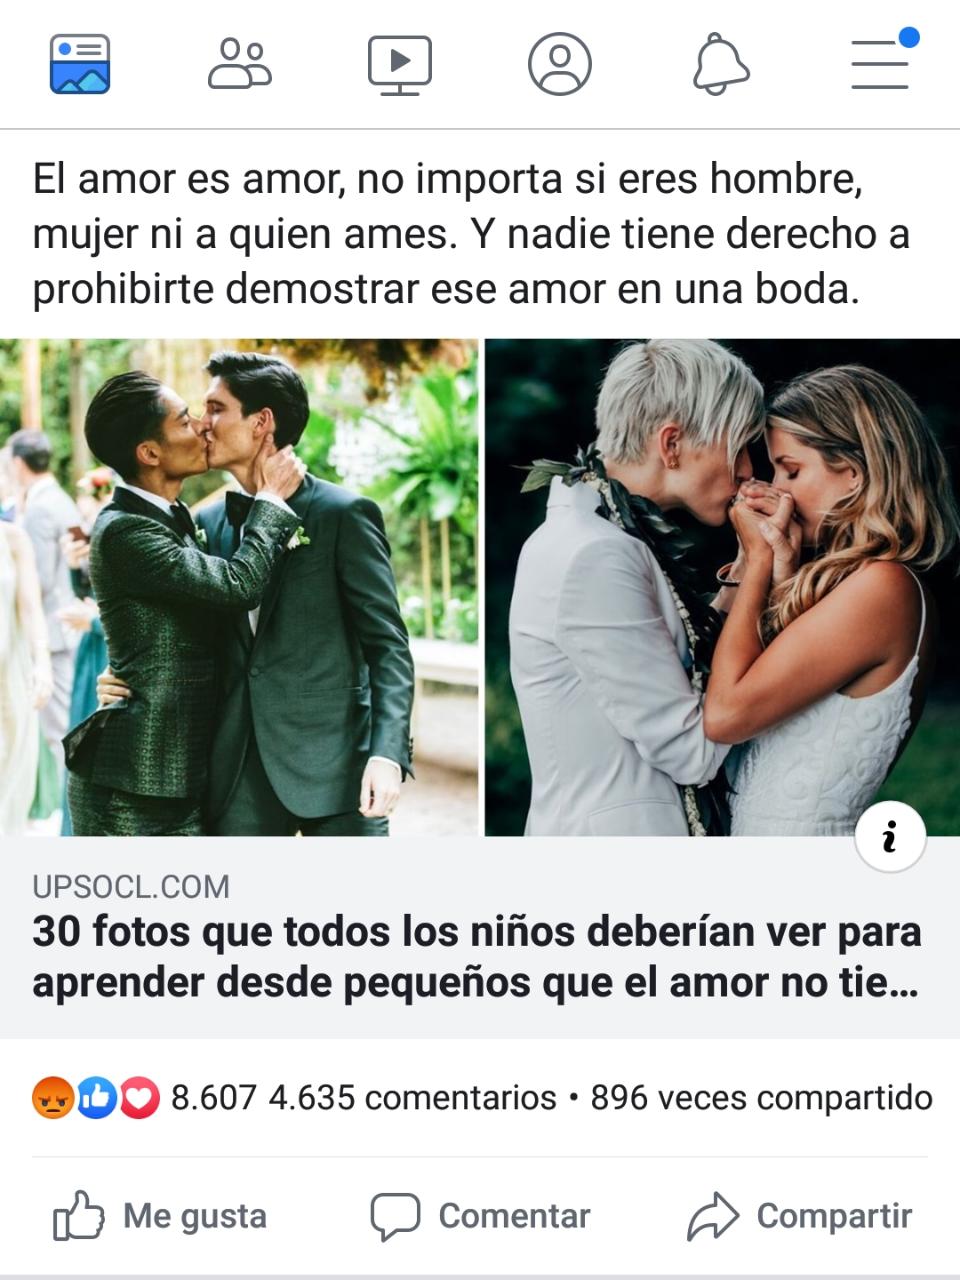Viewport: 960px width, 1280px height.
Task: Open the Notifications bell icon
Action: tap(721, 64)
